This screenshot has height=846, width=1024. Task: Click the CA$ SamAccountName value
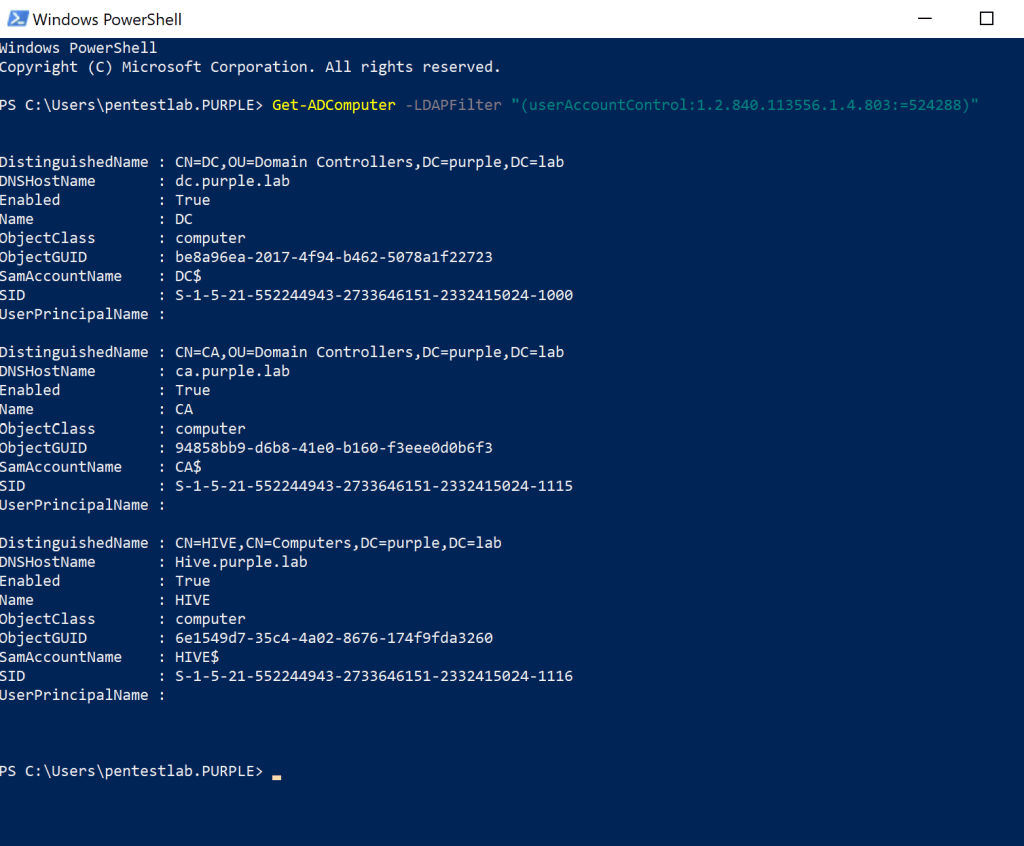(x=188, y=467)
